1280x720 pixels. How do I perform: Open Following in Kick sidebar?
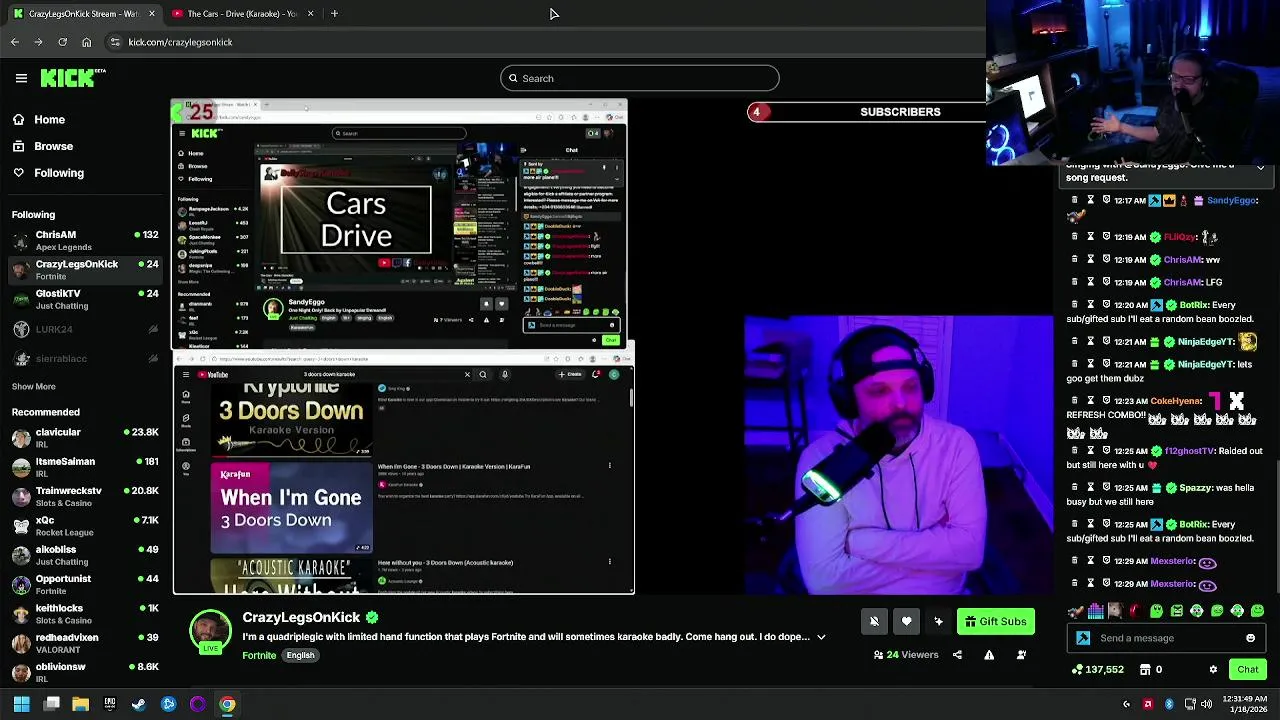pos(48,173)
